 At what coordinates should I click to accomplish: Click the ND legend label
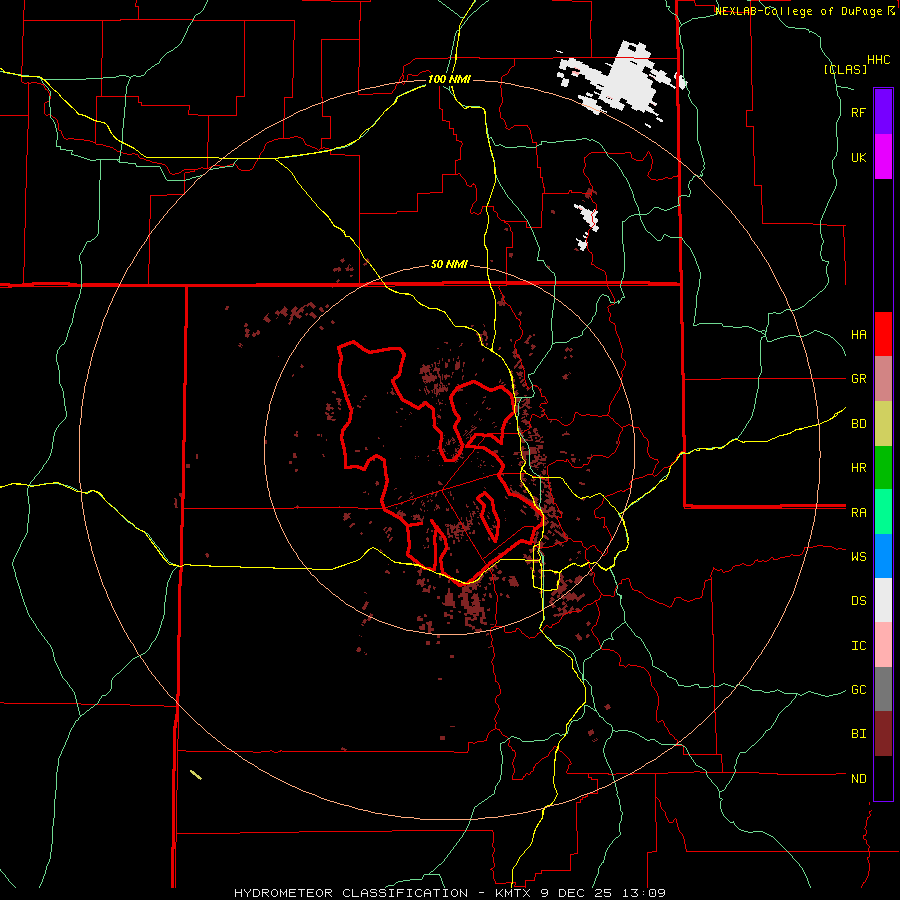coord(858,779)
